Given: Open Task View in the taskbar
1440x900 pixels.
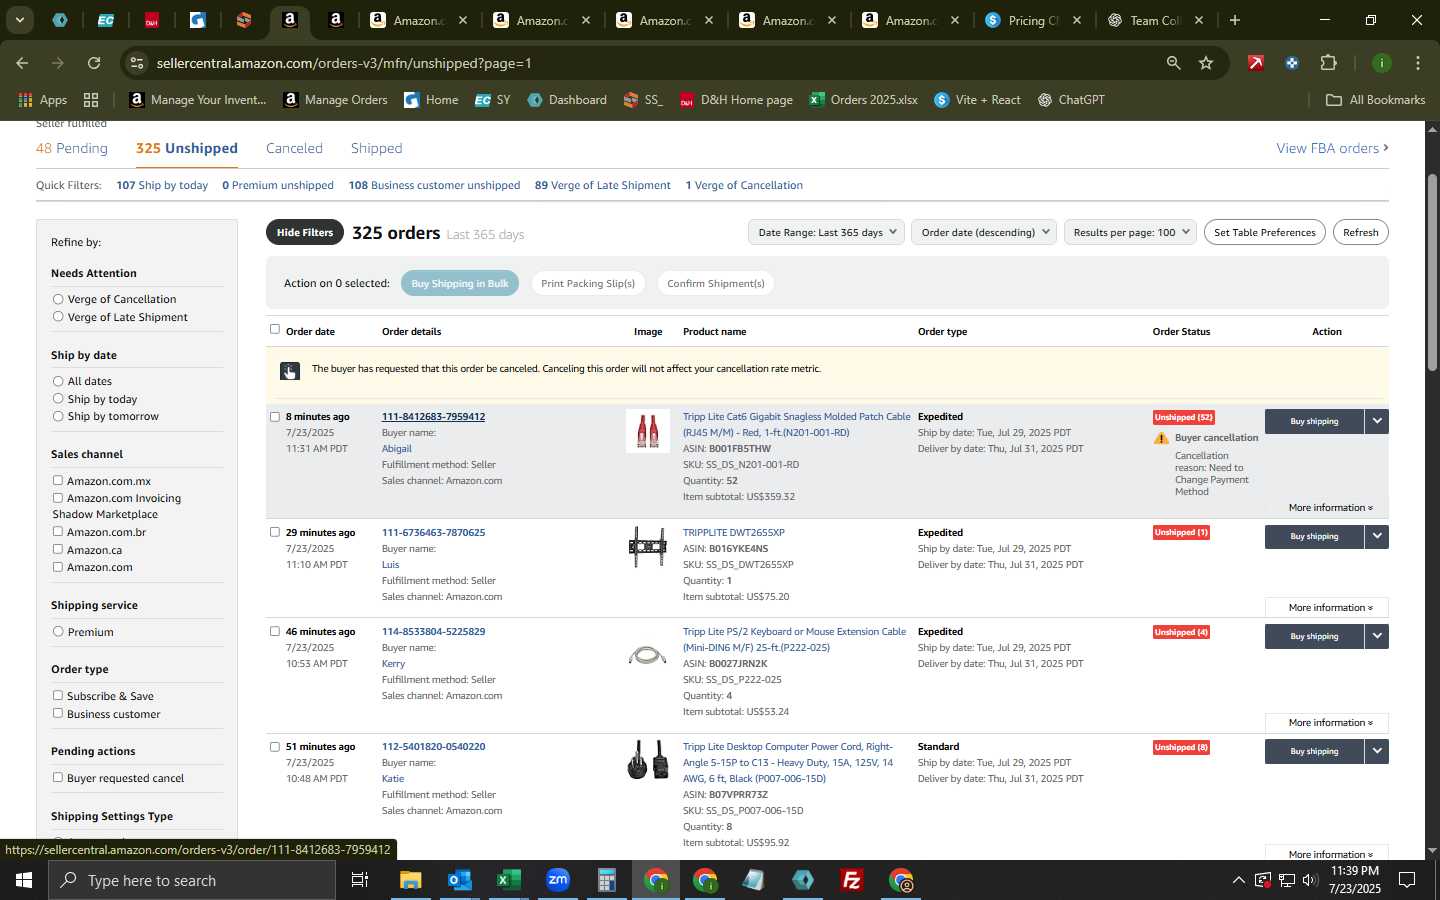Looking at the screenshot, I should pos(360,880).
